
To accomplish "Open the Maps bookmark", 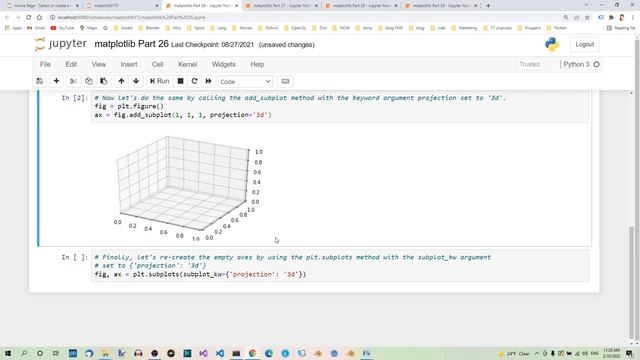I will (89, 28).
